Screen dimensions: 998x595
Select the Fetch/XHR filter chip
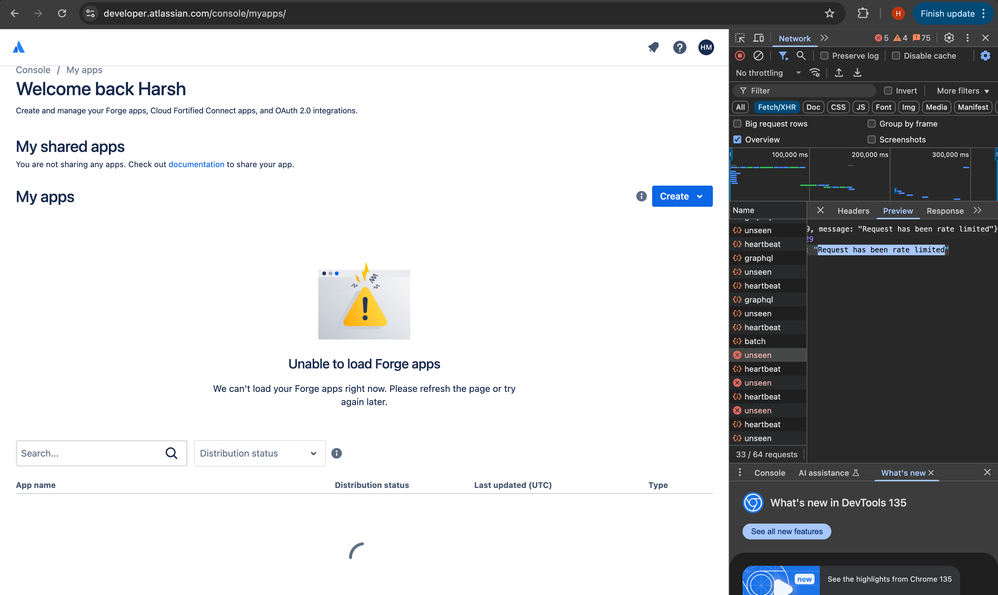(777, 107)
